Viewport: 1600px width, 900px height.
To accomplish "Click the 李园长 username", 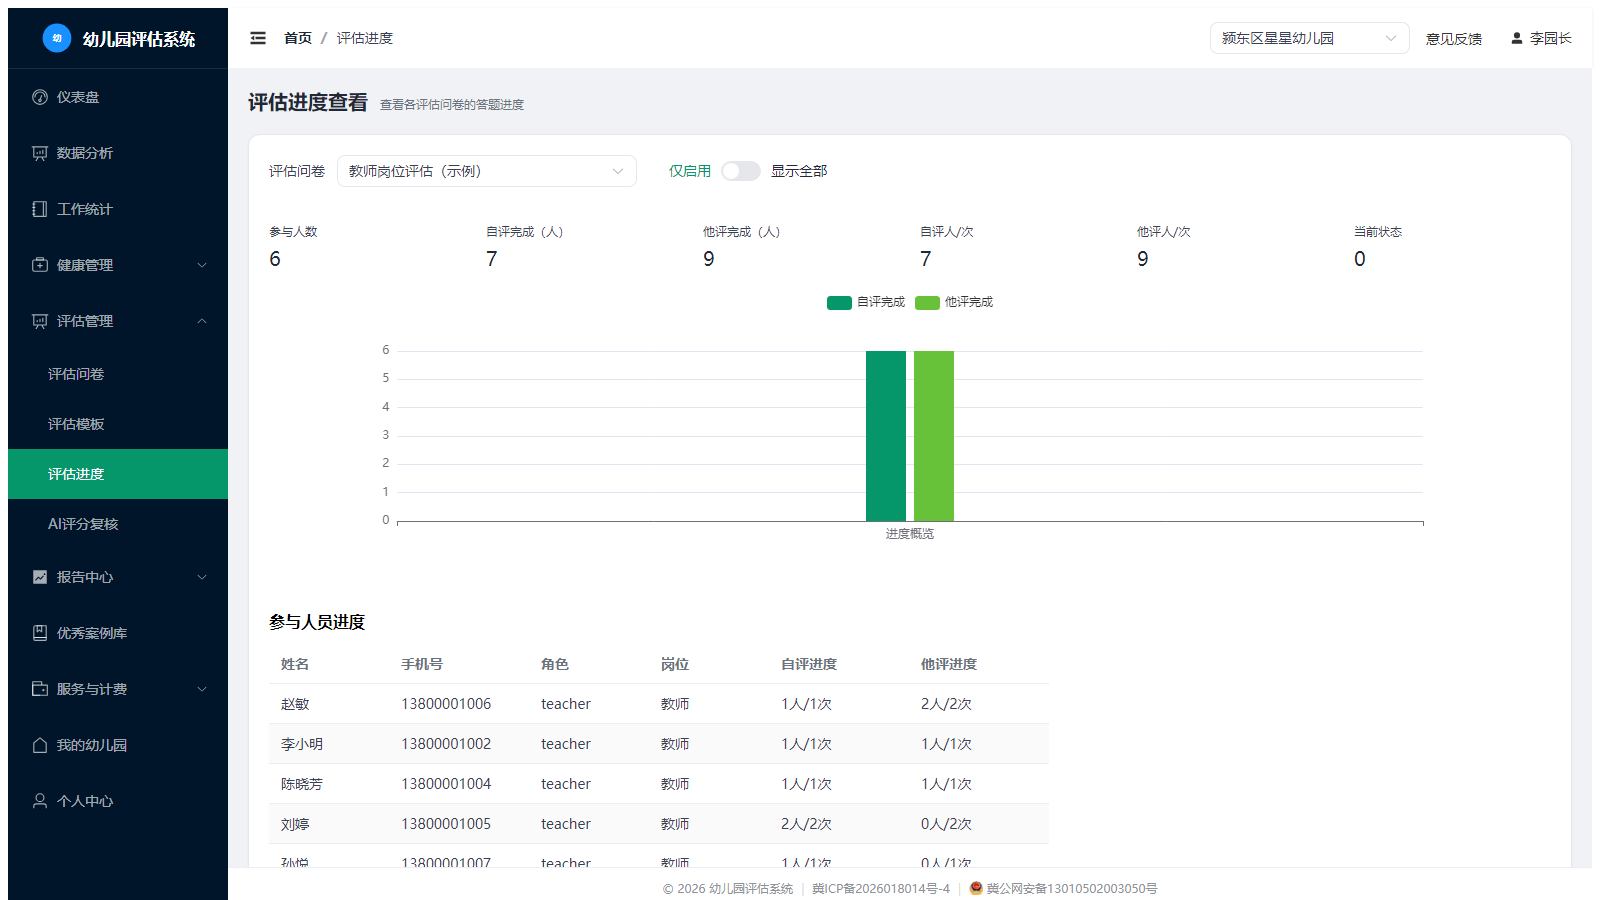I will (x=1551, y=38).
